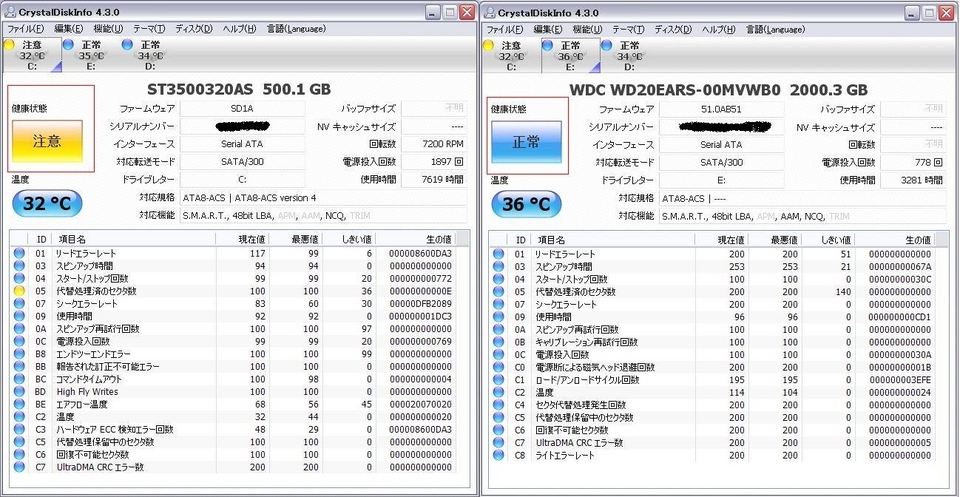
Task: Click スピンアップ再試行回数 row name, right window
Action: tap(577, 329)
